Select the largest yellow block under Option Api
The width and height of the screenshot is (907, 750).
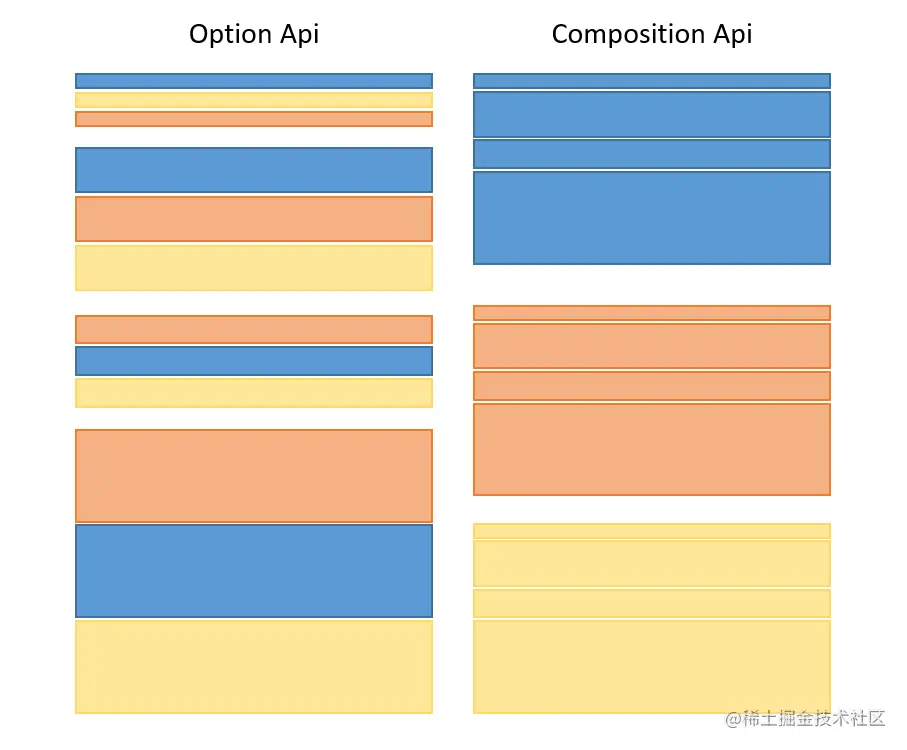(x=254, y=667)
